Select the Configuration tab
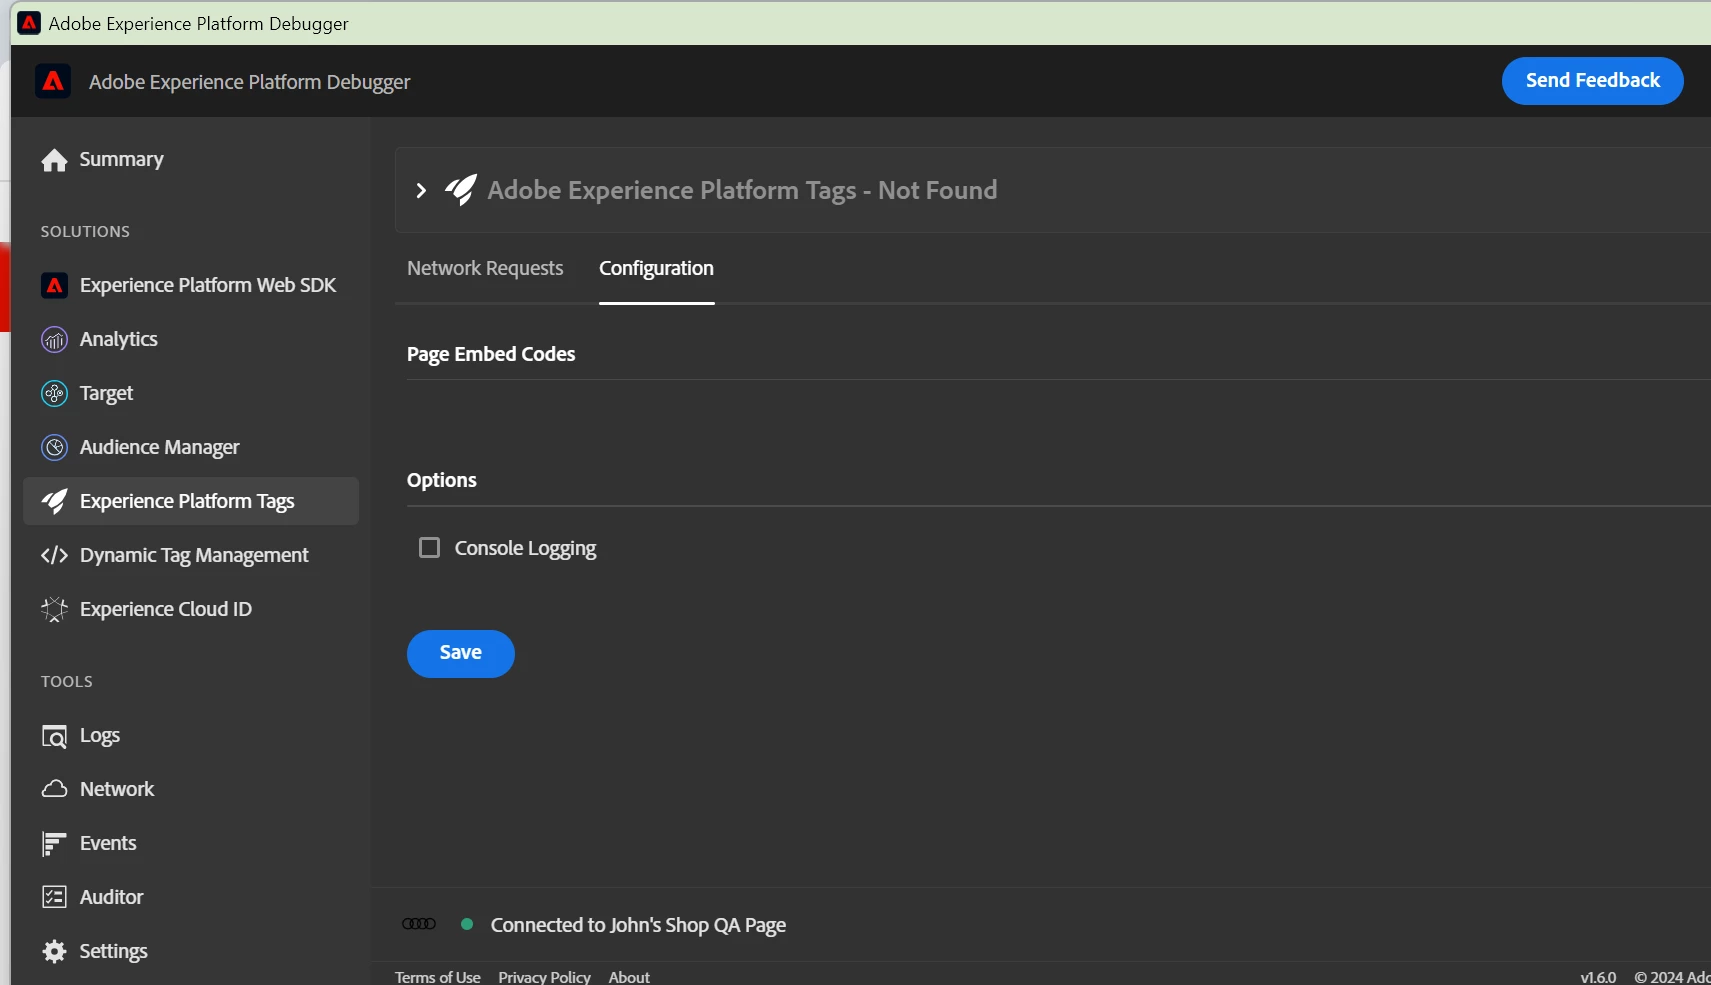The height and width of the screenshot is (985, 1711). (x=656, y=268)
